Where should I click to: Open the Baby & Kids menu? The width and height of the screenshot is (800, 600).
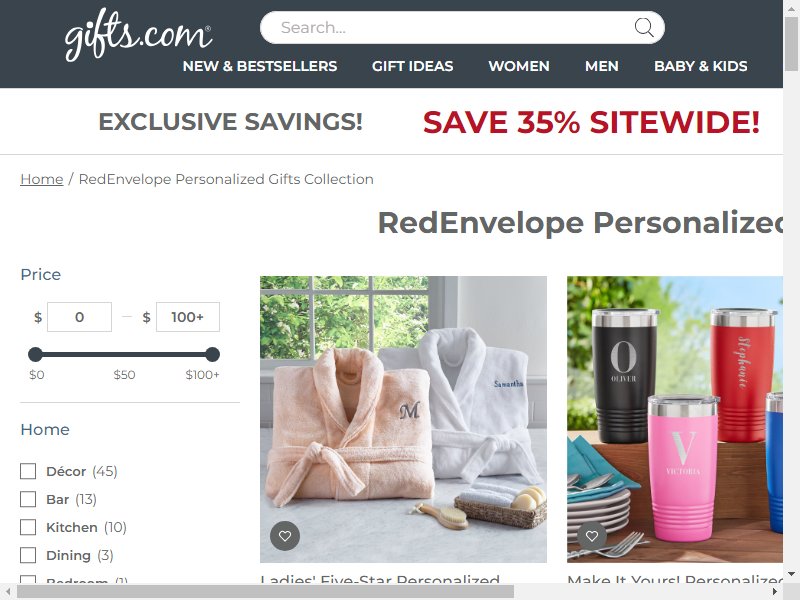point(701,66)
